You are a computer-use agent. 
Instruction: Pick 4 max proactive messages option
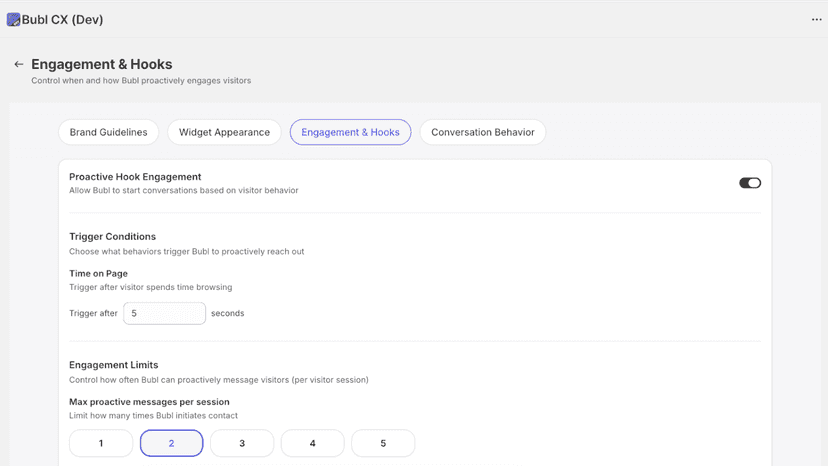(x=313, y=443)
